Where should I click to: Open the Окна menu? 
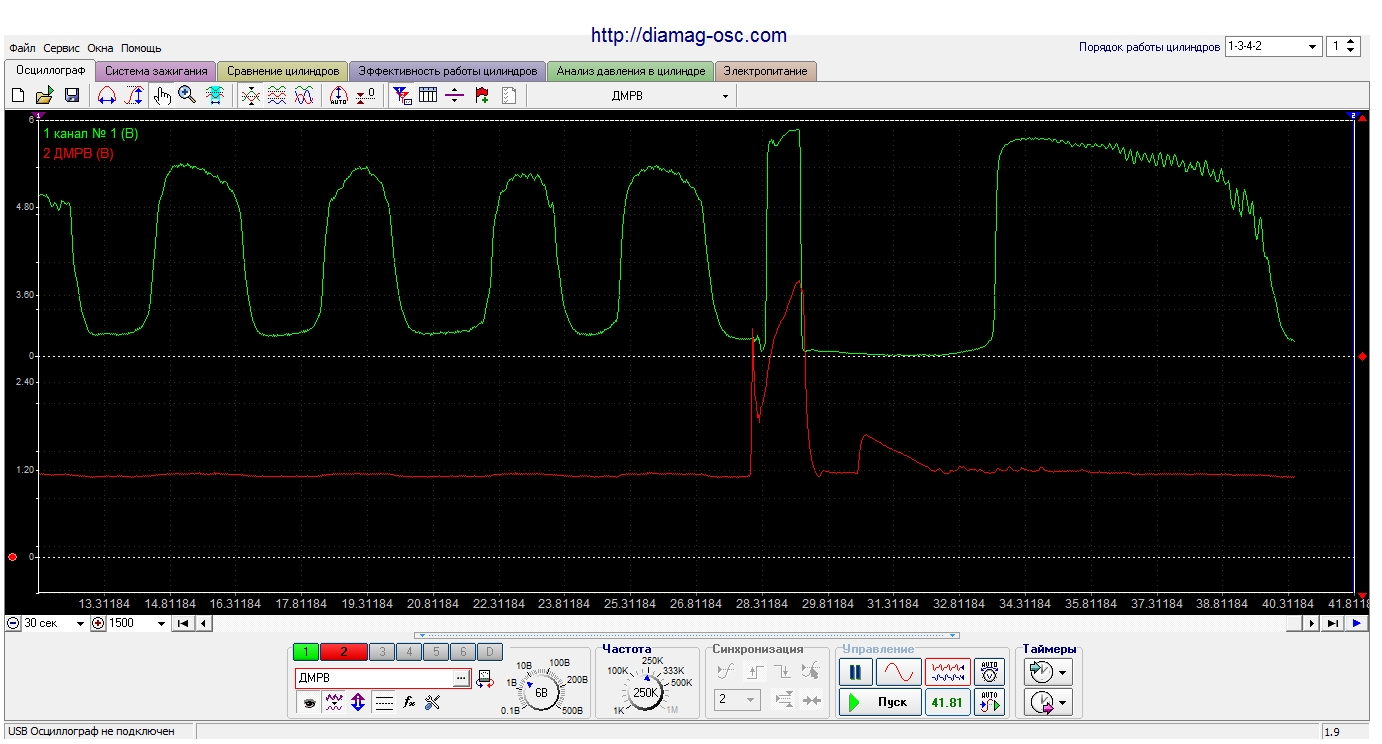(100, 48)
